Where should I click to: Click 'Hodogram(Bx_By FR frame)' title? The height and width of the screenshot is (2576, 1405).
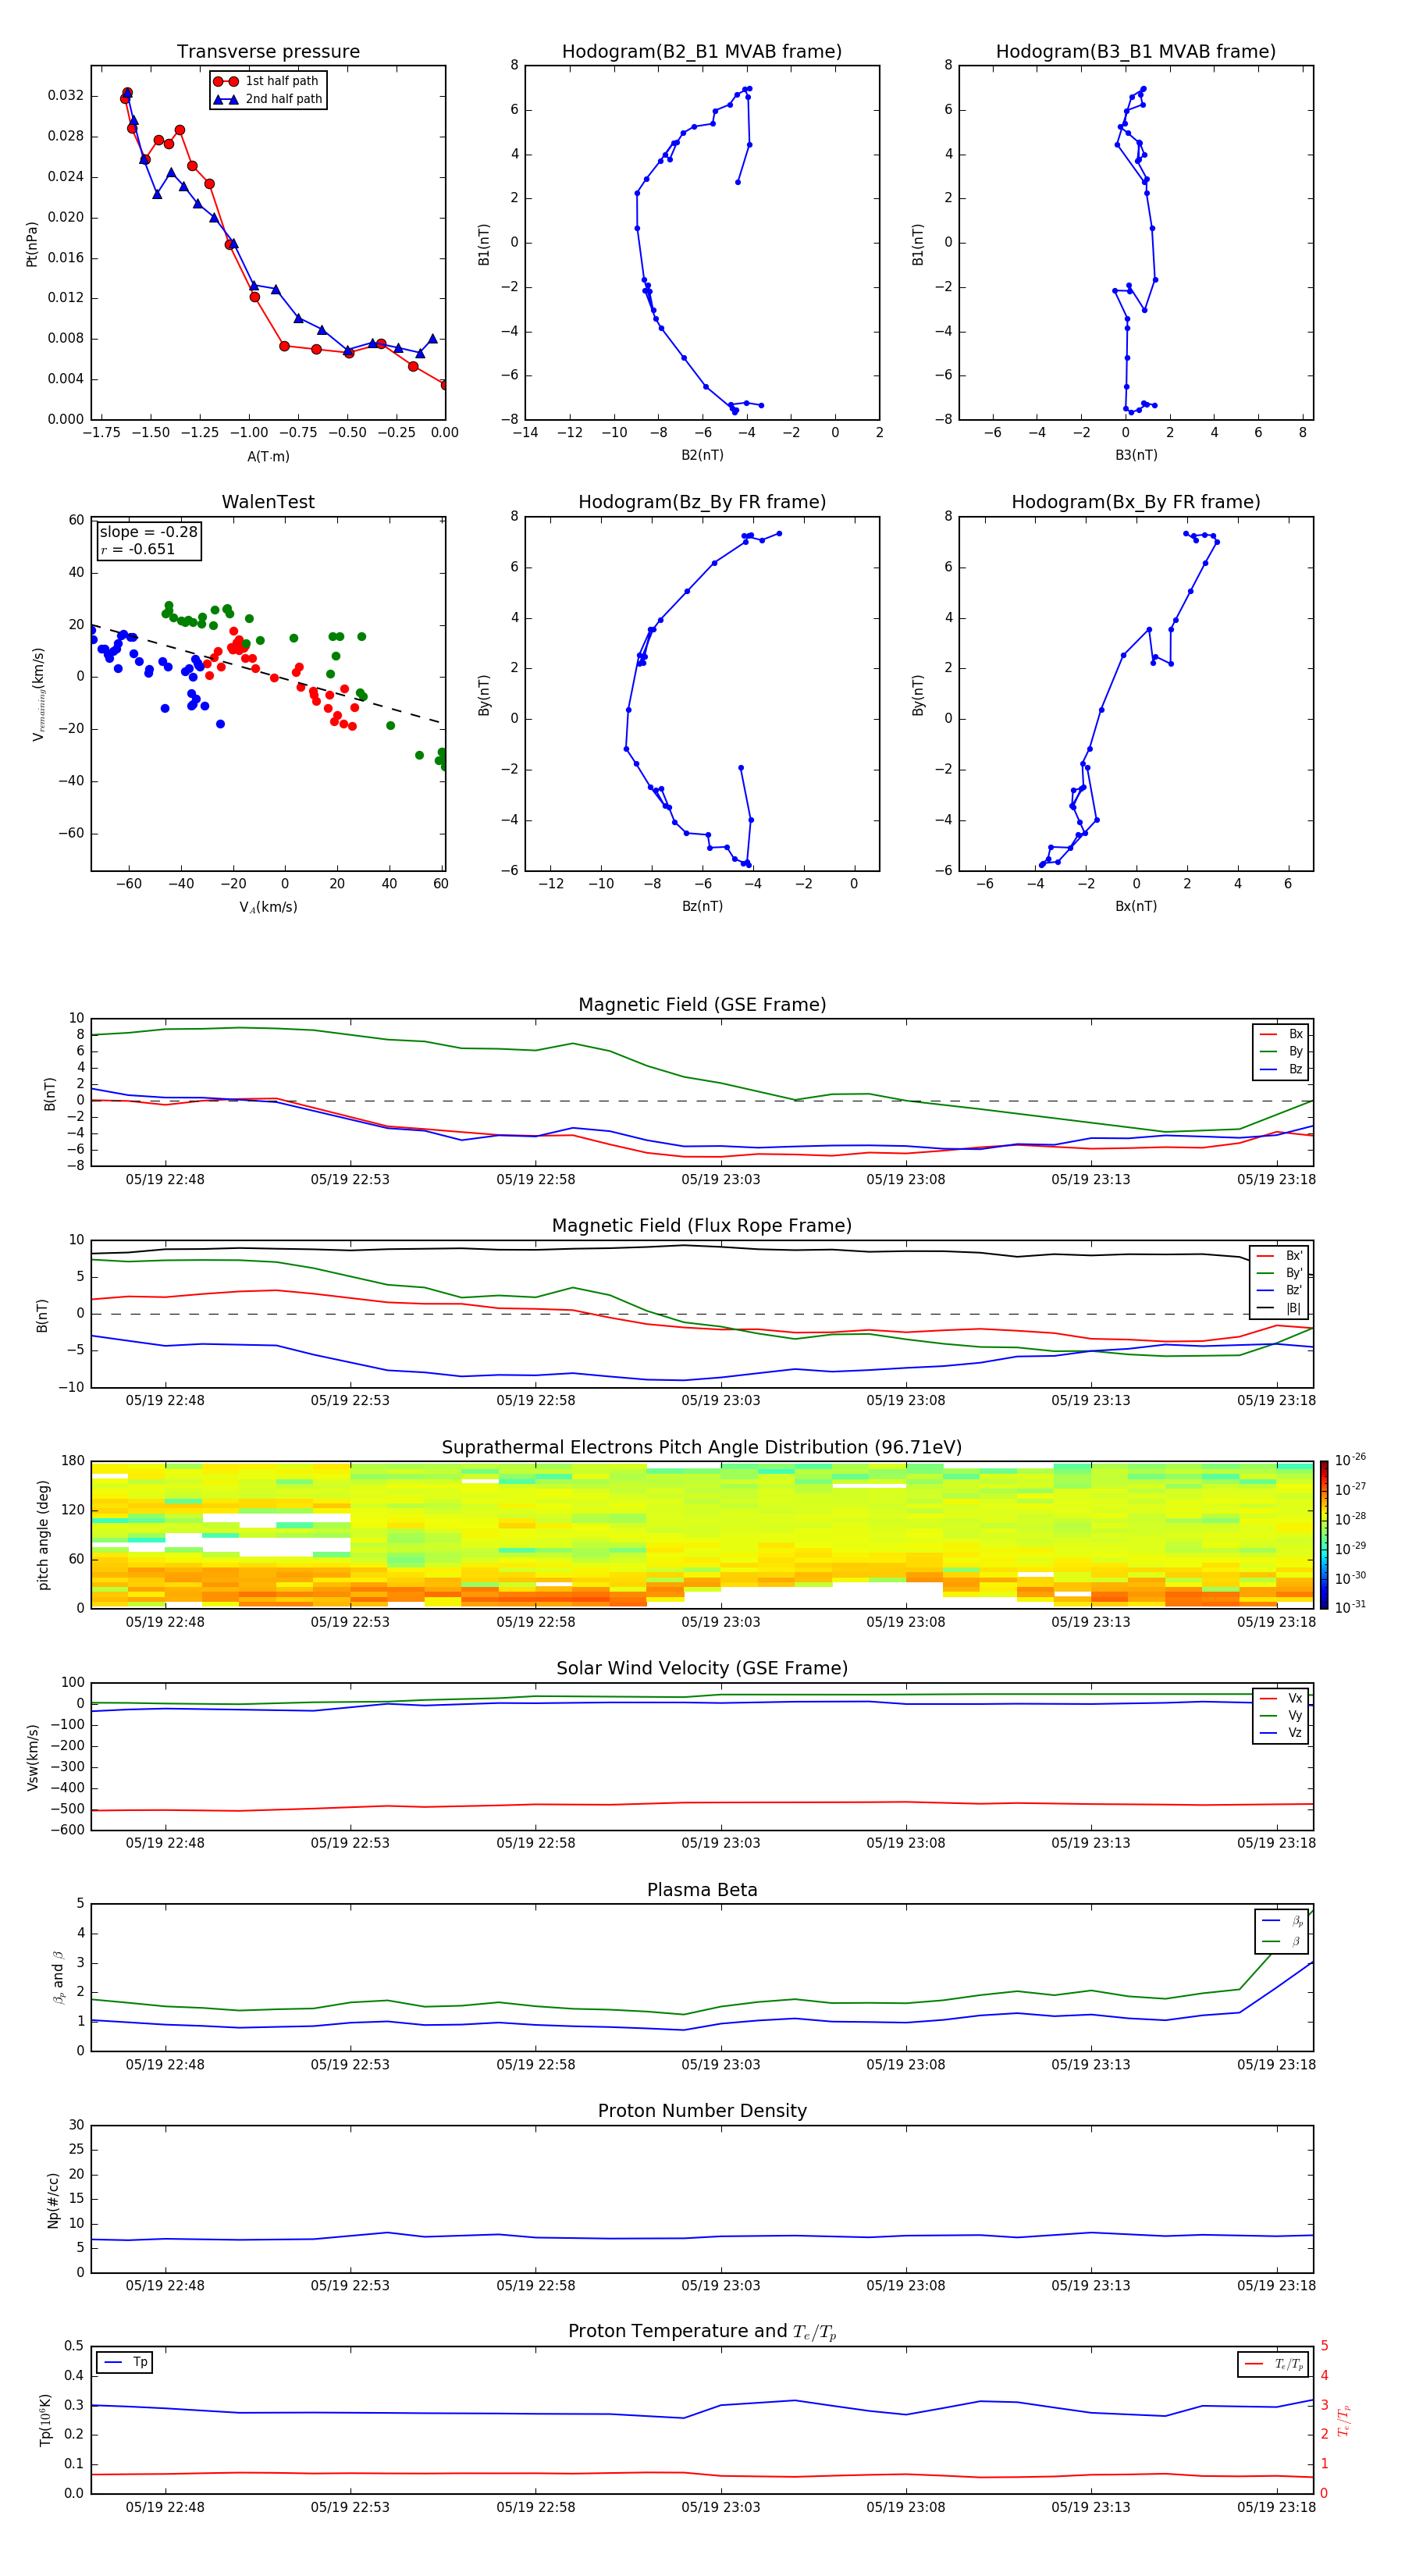(x=1136, y=502)
